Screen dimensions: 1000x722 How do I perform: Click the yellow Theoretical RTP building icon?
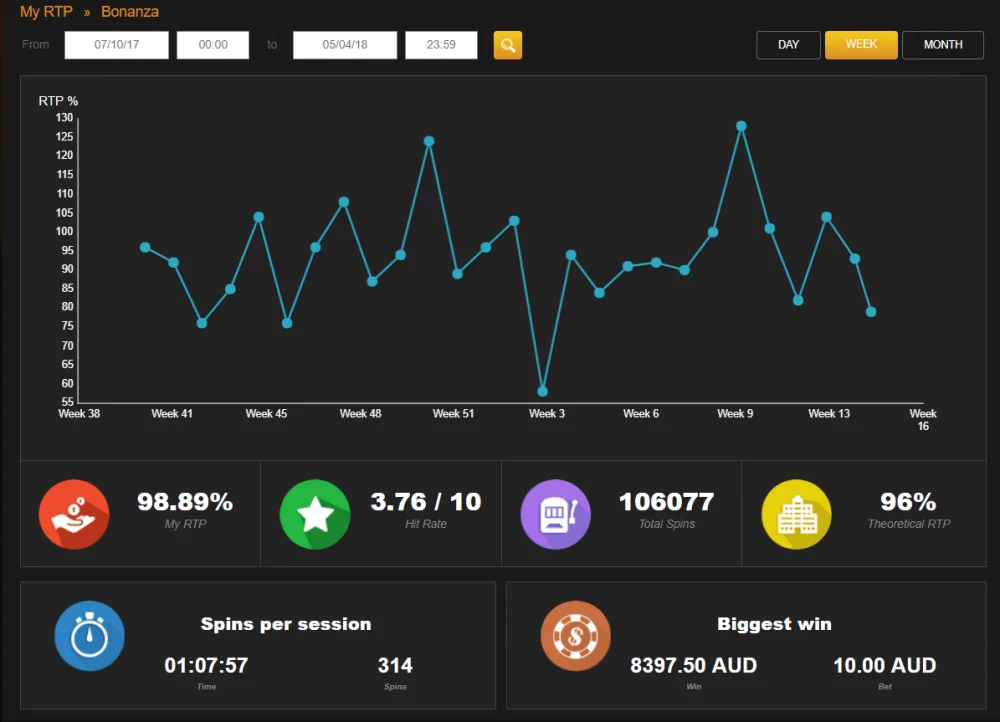click(797, 514)
